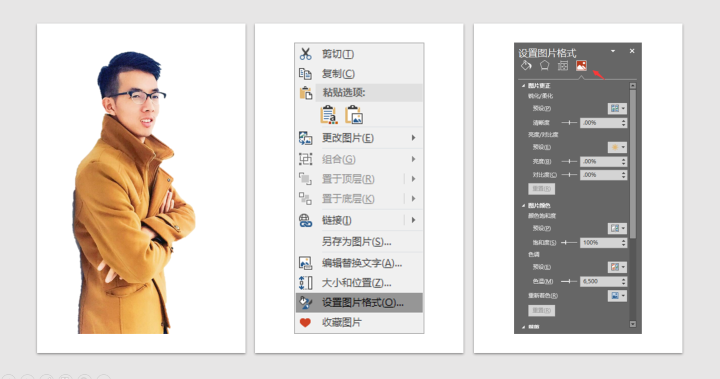Expand the 置于底层 submenu arrow

tap(413, 198)
